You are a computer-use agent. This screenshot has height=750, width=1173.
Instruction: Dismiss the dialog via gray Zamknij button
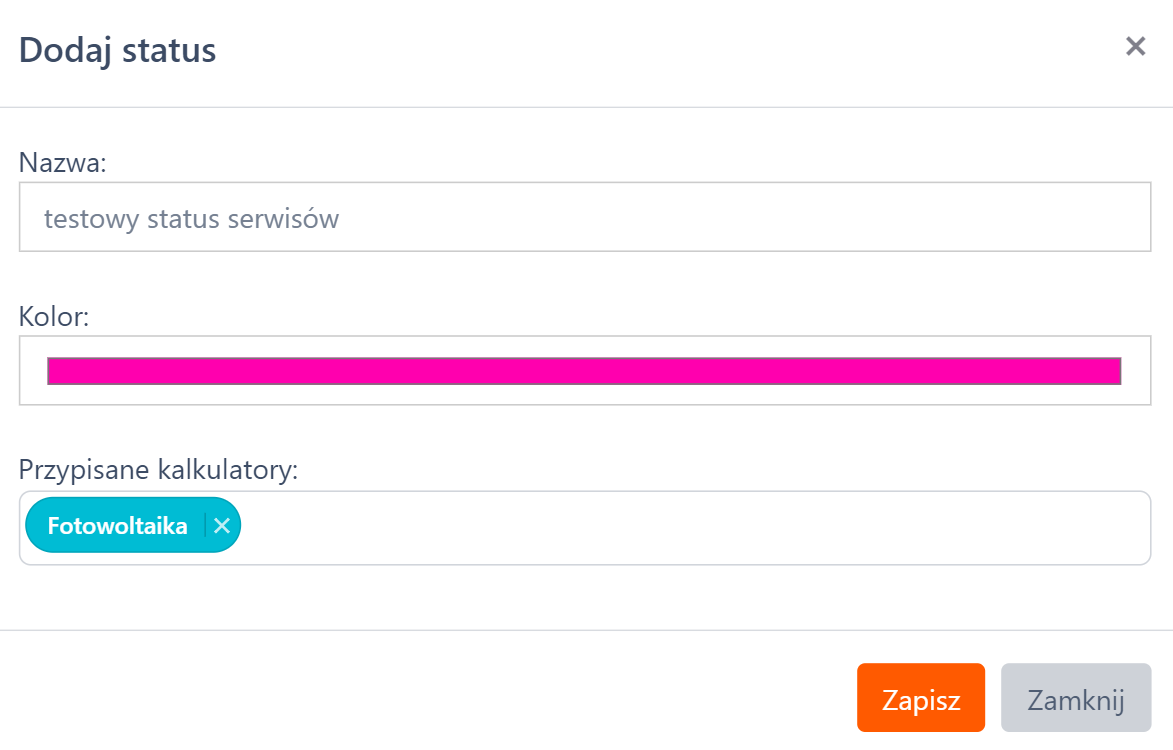[x=1075, y=698]
